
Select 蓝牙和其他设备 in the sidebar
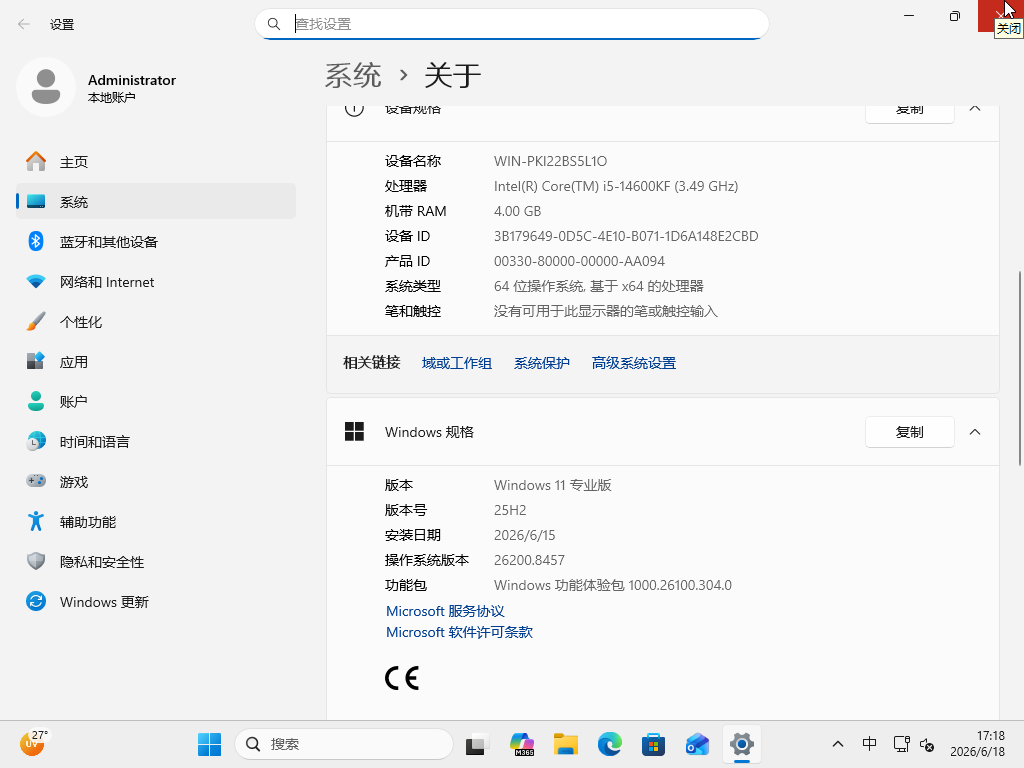(x=156, y=242)
